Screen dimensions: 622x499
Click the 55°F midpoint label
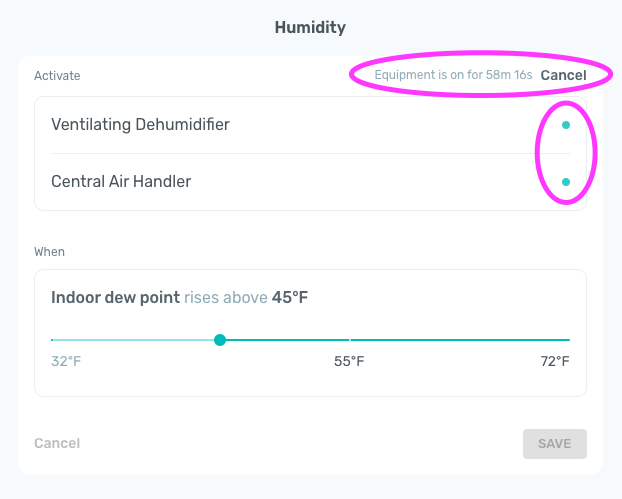click(x=349, y=361)
